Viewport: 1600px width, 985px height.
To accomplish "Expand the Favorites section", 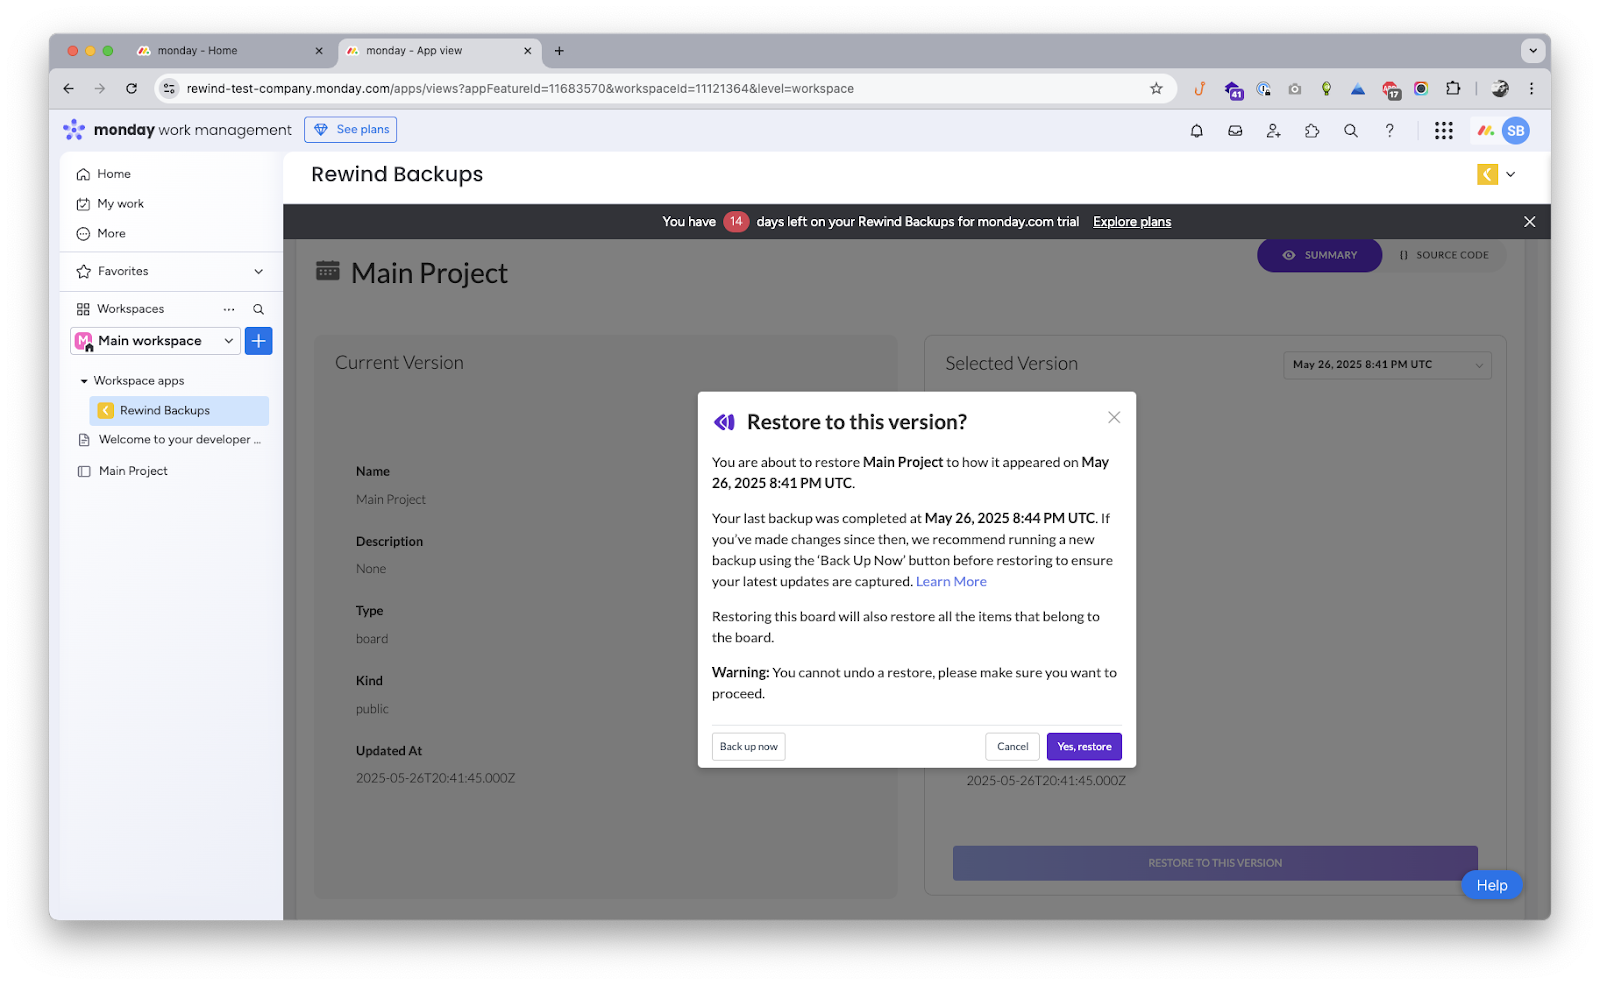I will [x=258, y=271].
